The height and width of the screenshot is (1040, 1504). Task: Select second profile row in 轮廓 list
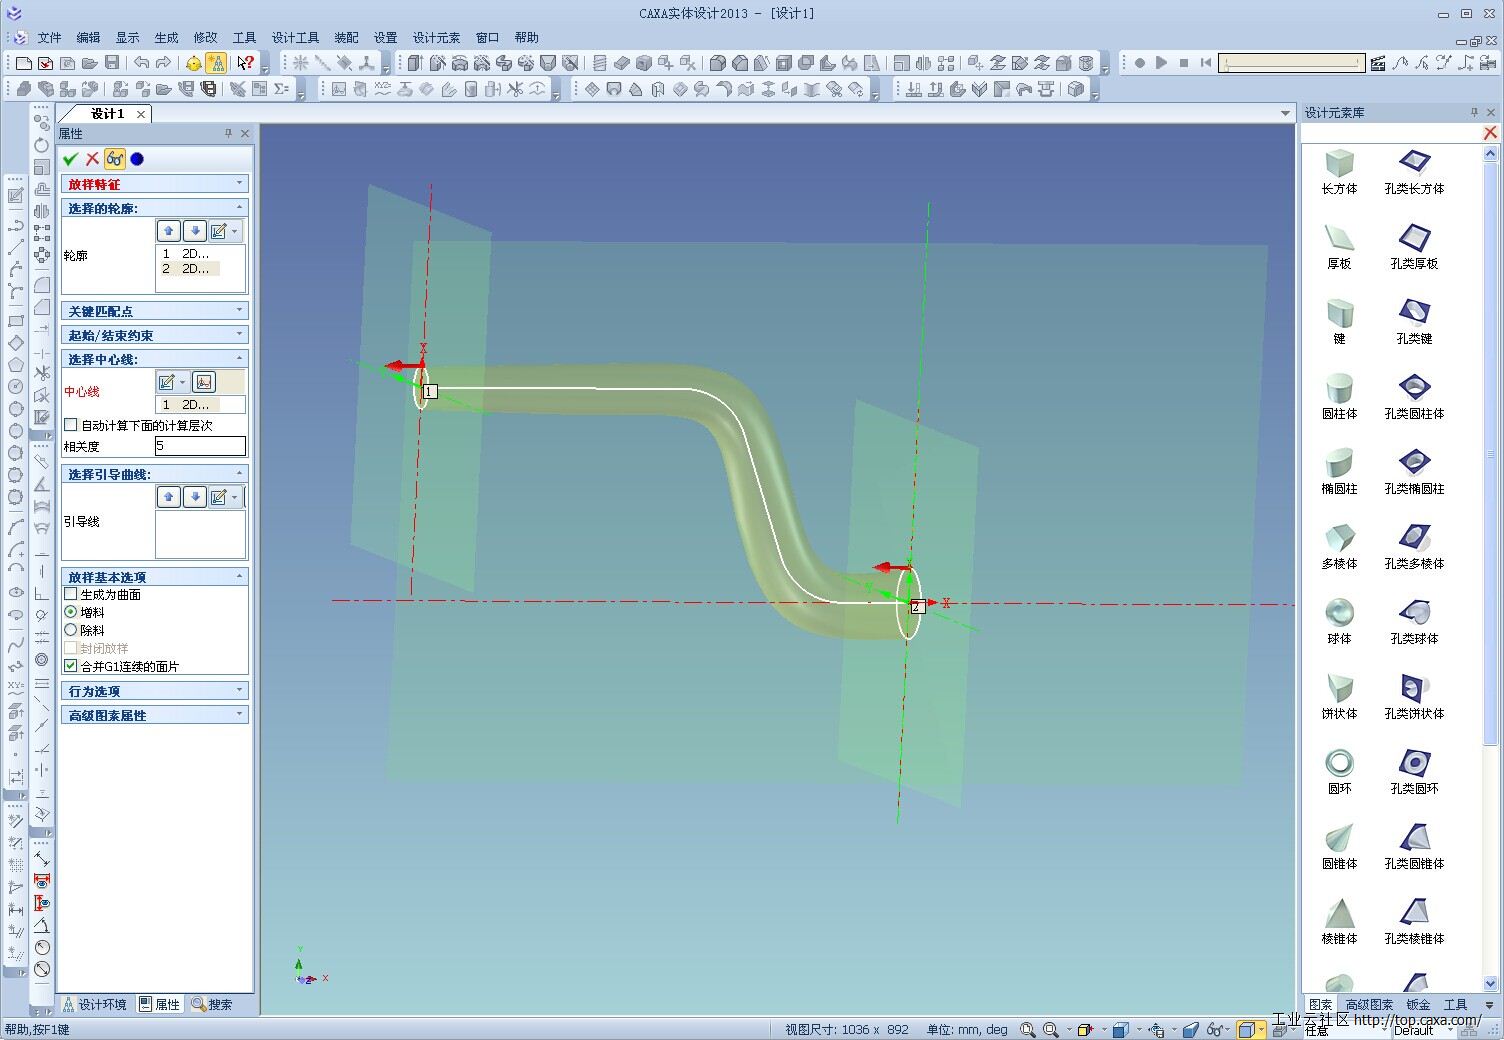tap(189, 269)
